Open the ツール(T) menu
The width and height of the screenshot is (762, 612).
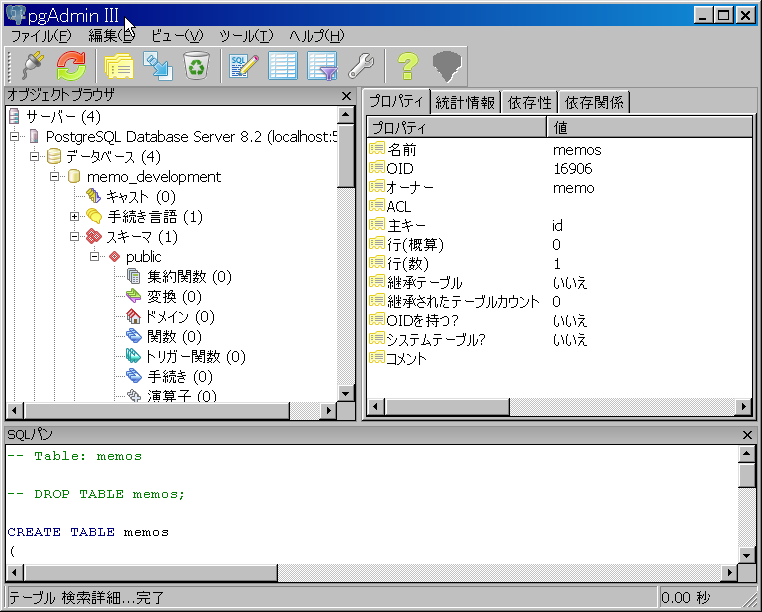click(x=246, y=36)
